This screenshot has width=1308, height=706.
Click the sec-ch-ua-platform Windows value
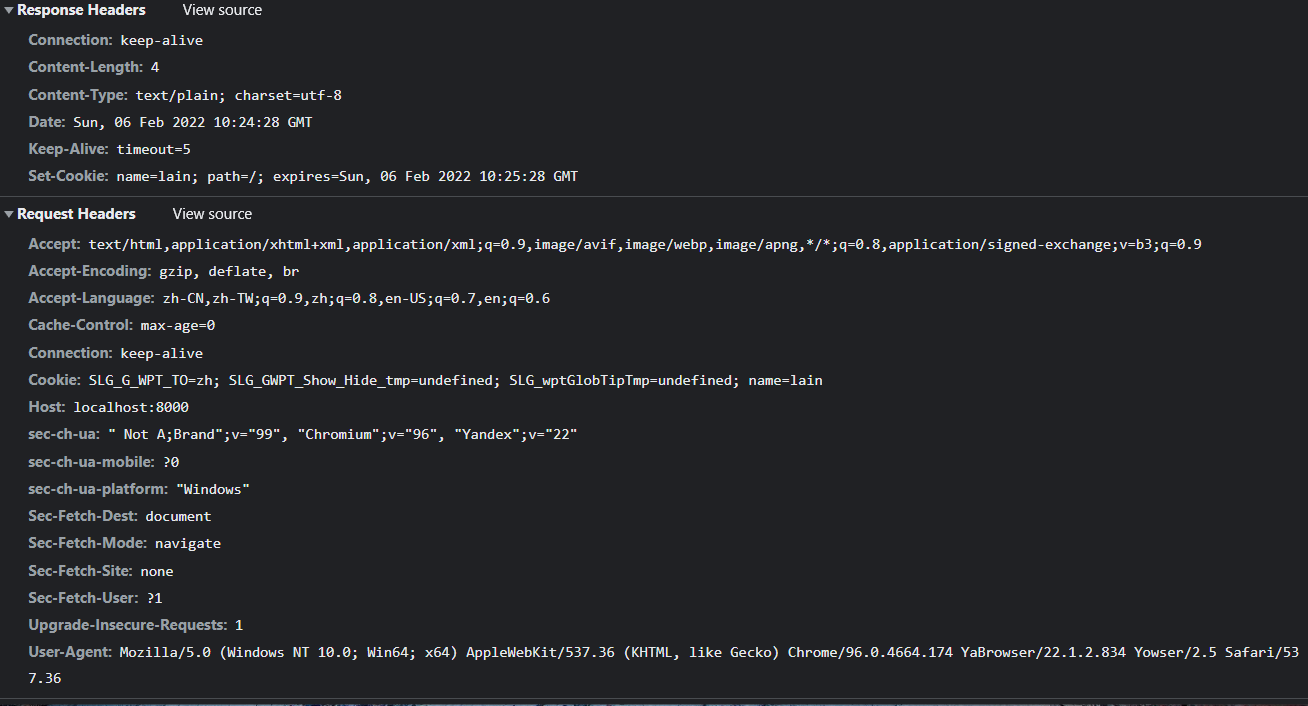tap(212, 489)
